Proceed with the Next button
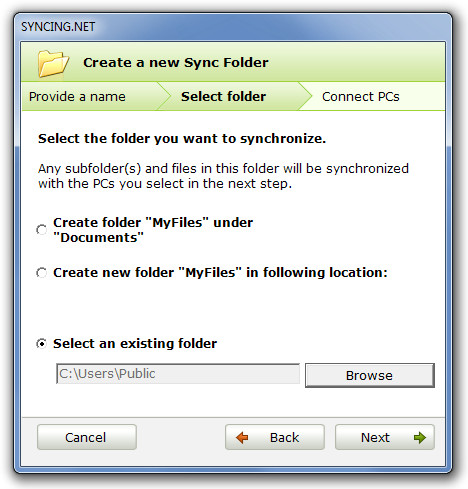 click(x=385, y=437)
